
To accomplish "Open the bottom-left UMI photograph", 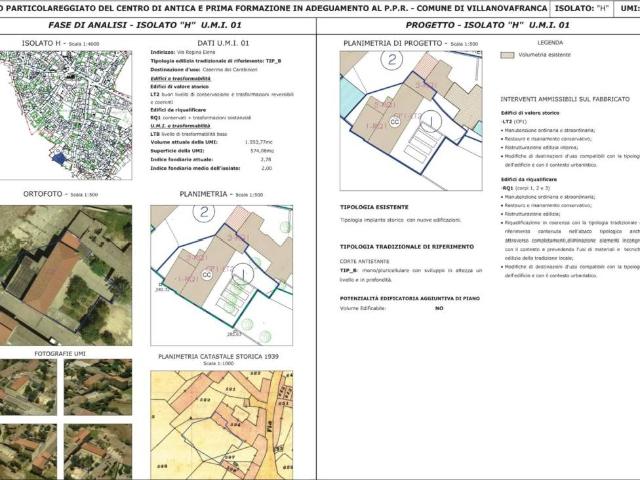I will (28, 452).
